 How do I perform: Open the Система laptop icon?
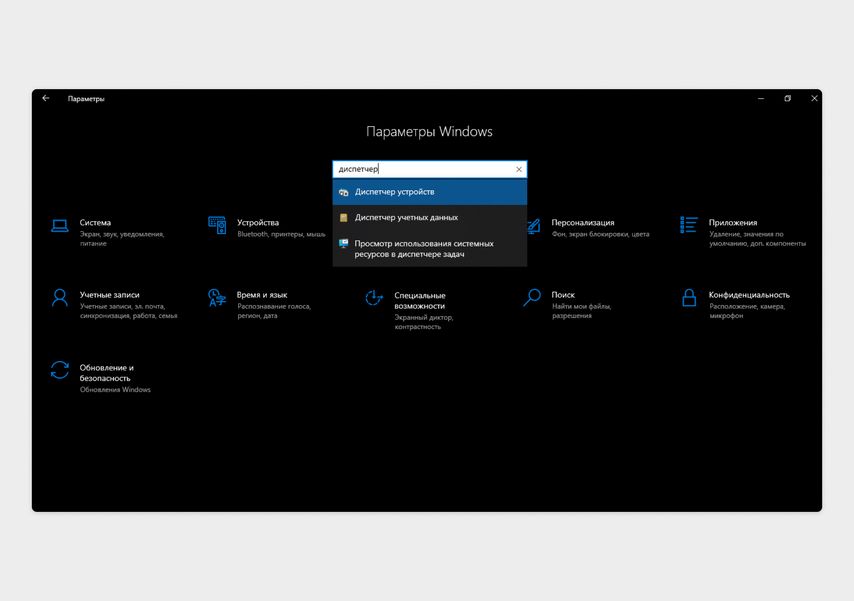[x=60, y=226]
